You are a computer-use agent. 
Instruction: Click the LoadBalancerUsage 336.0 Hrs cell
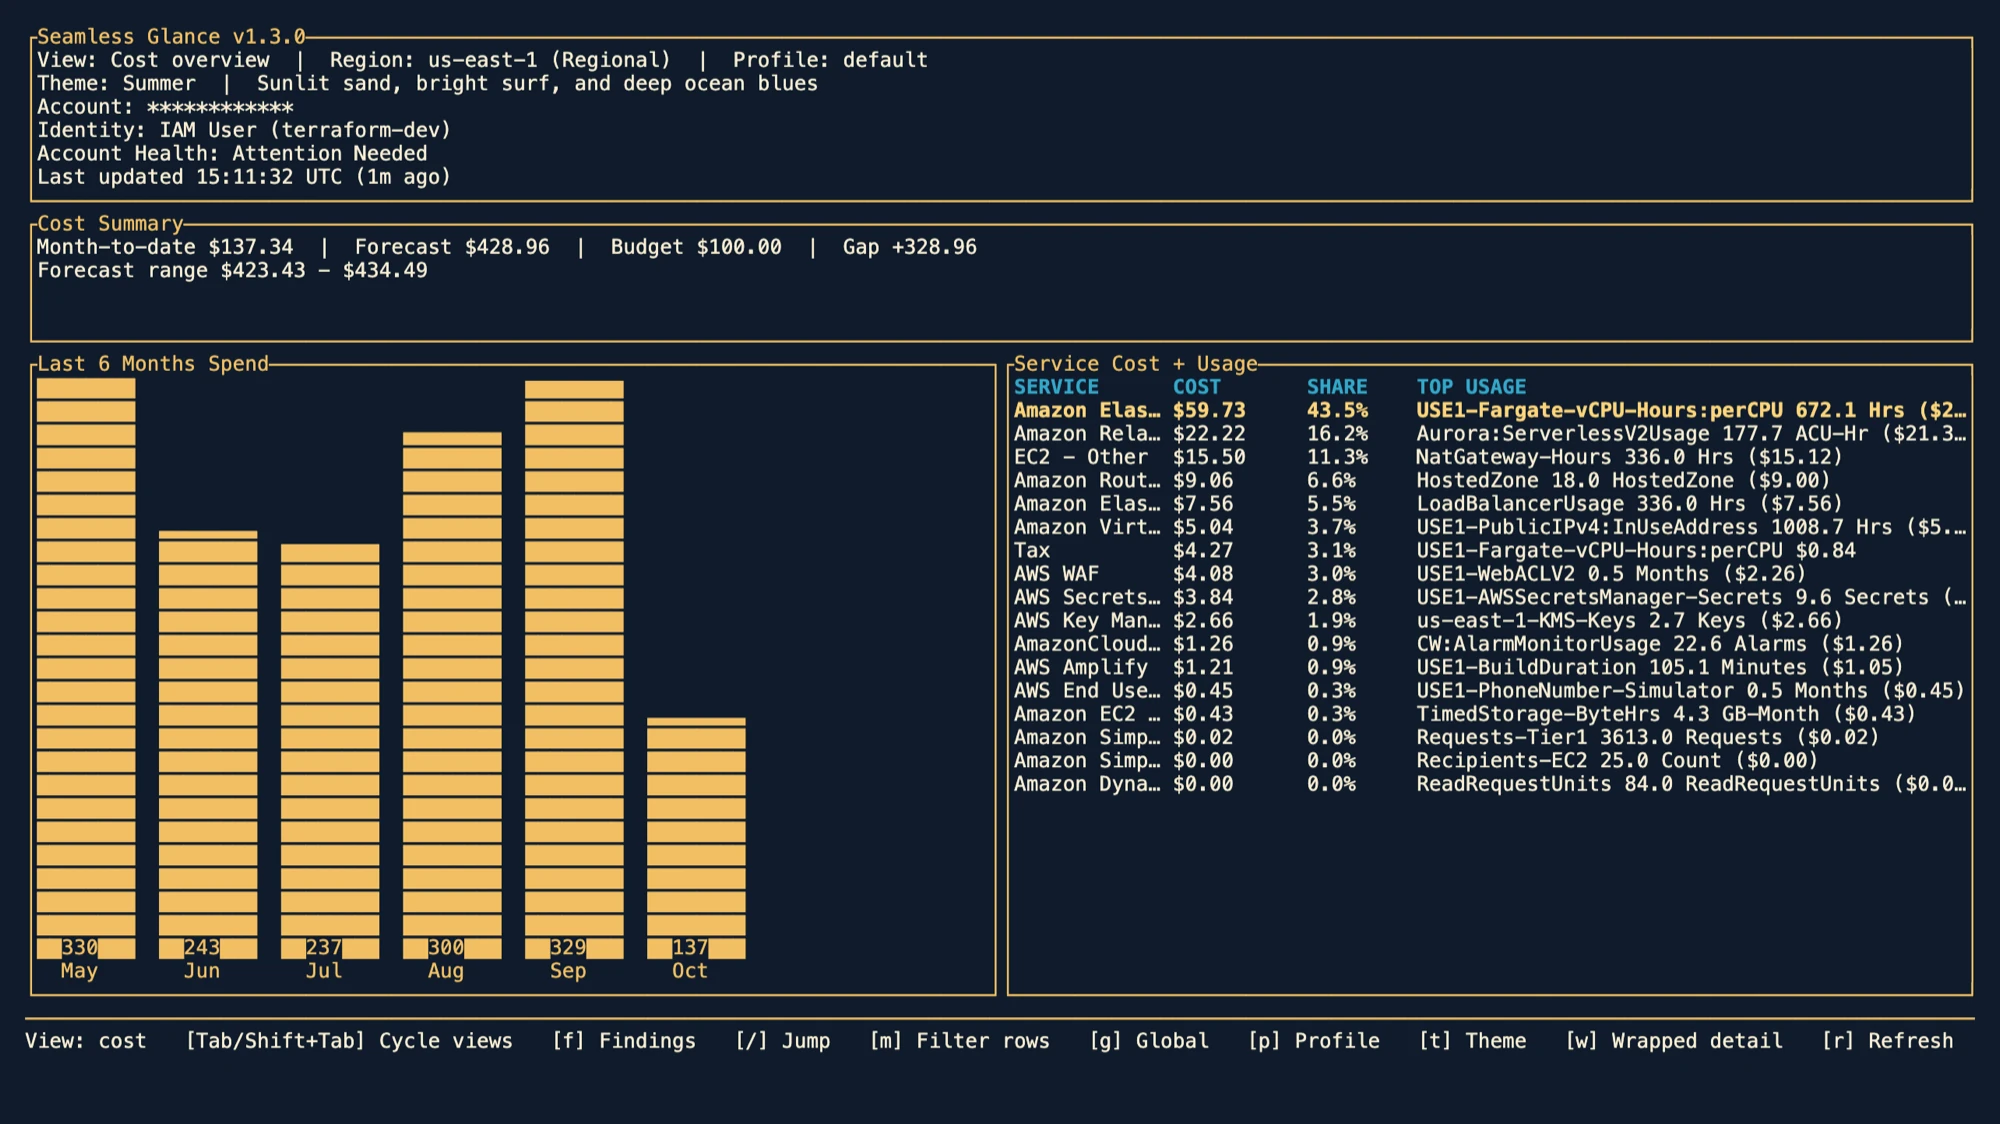[1629, 504]
